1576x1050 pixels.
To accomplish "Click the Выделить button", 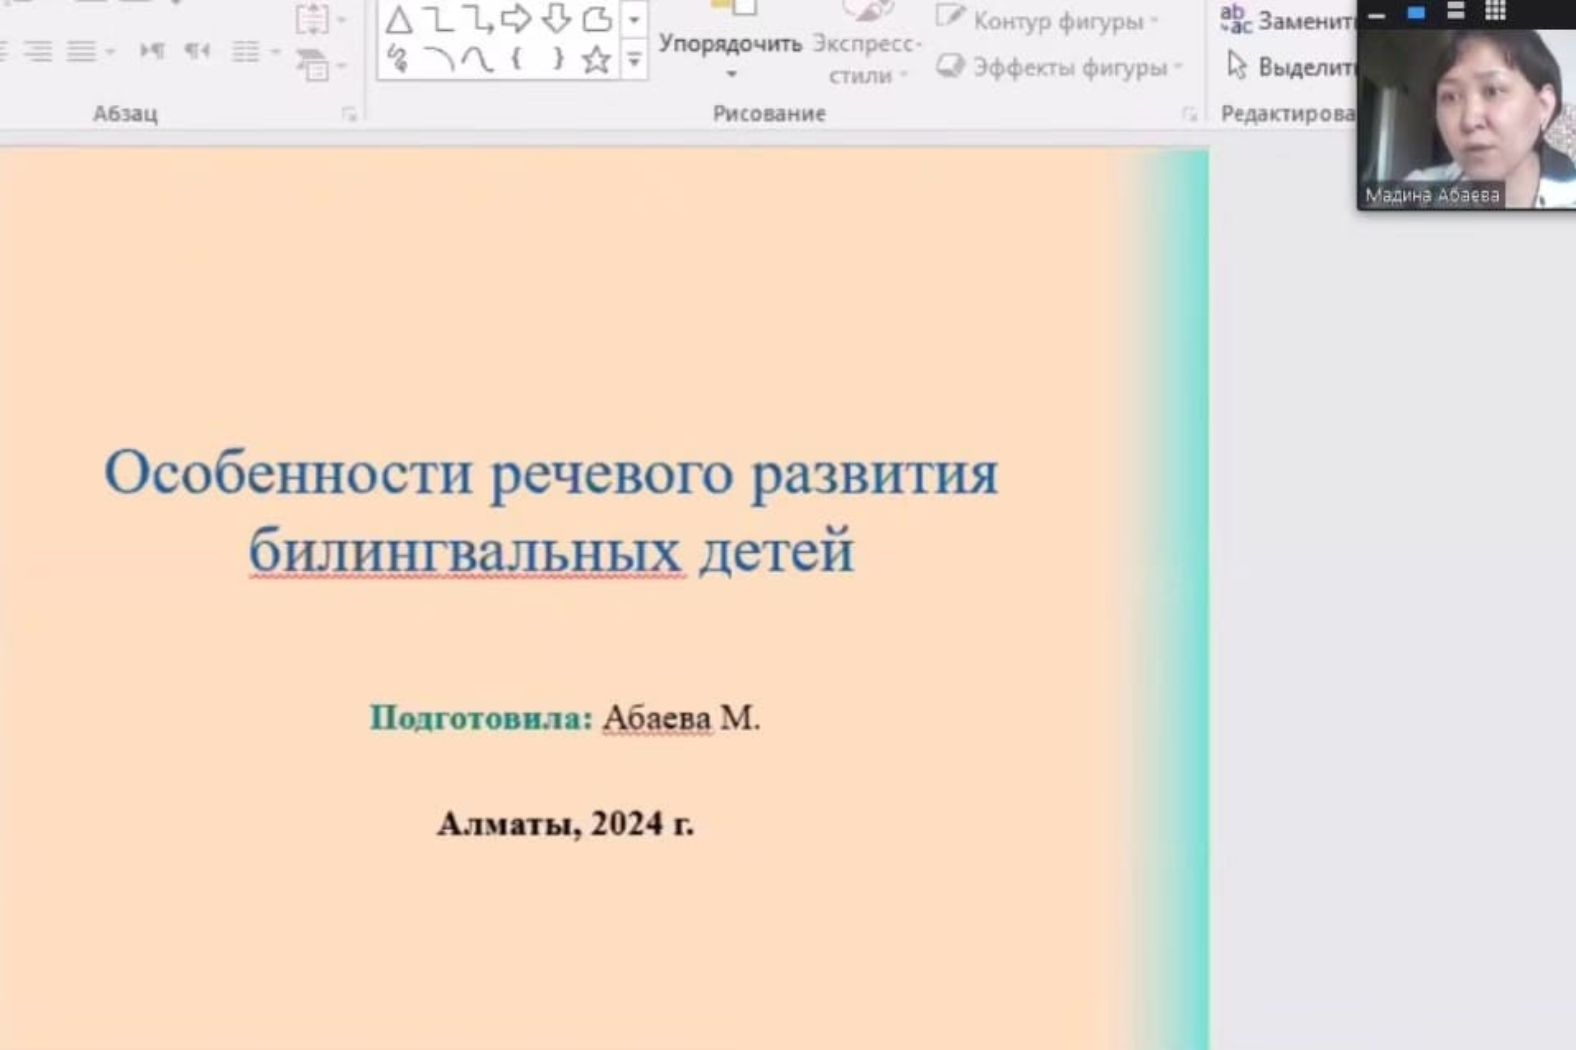I will click(x=1292, y=67).
